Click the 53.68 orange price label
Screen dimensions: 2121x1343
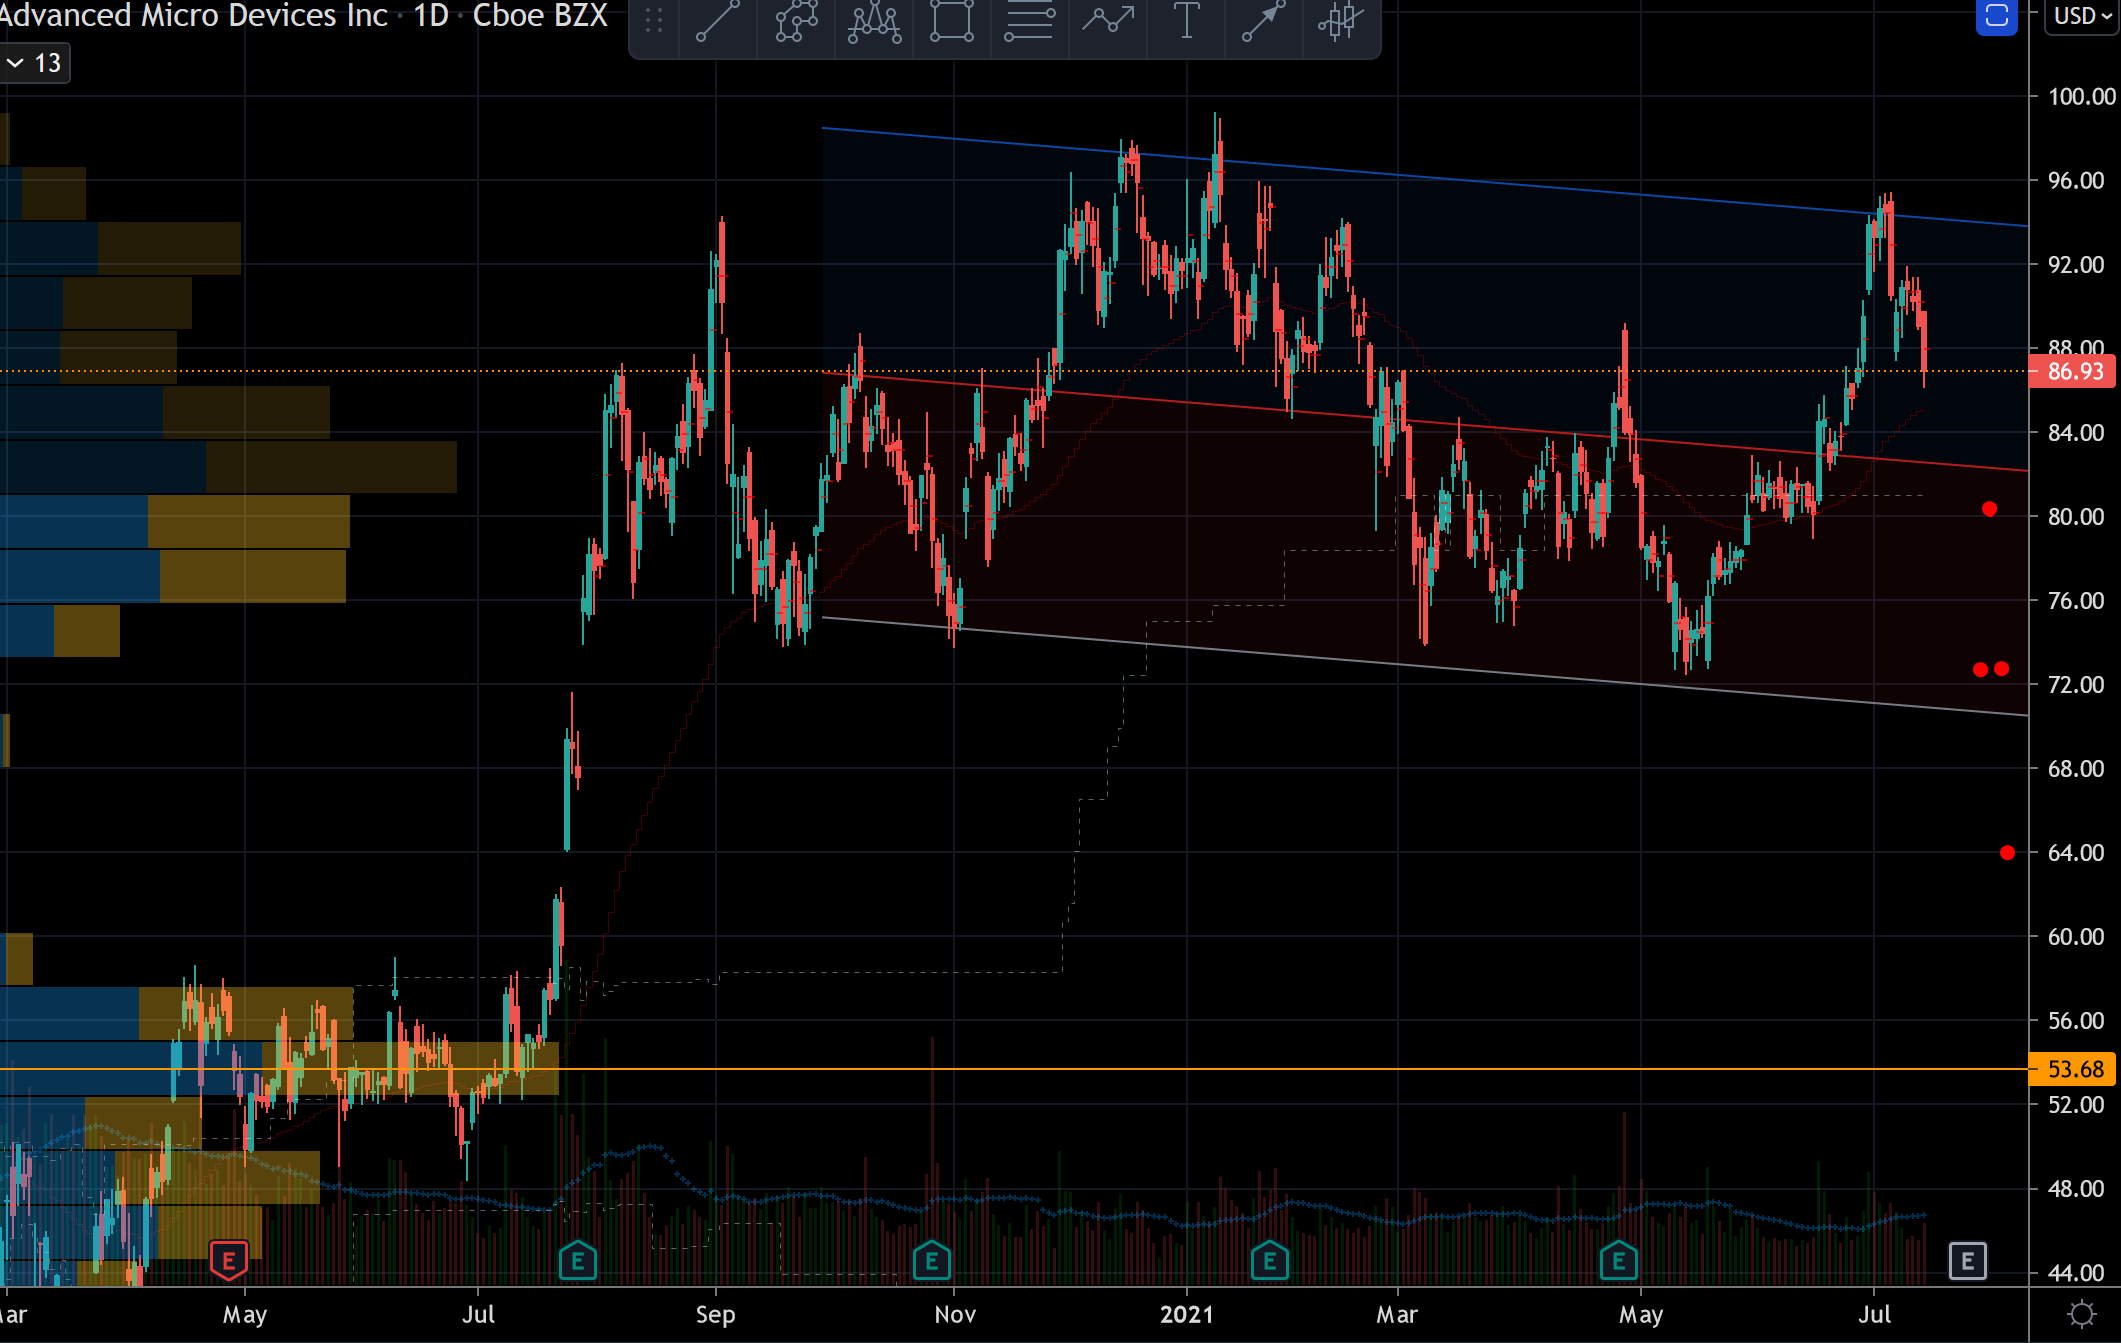(x=2074, y=1069)
